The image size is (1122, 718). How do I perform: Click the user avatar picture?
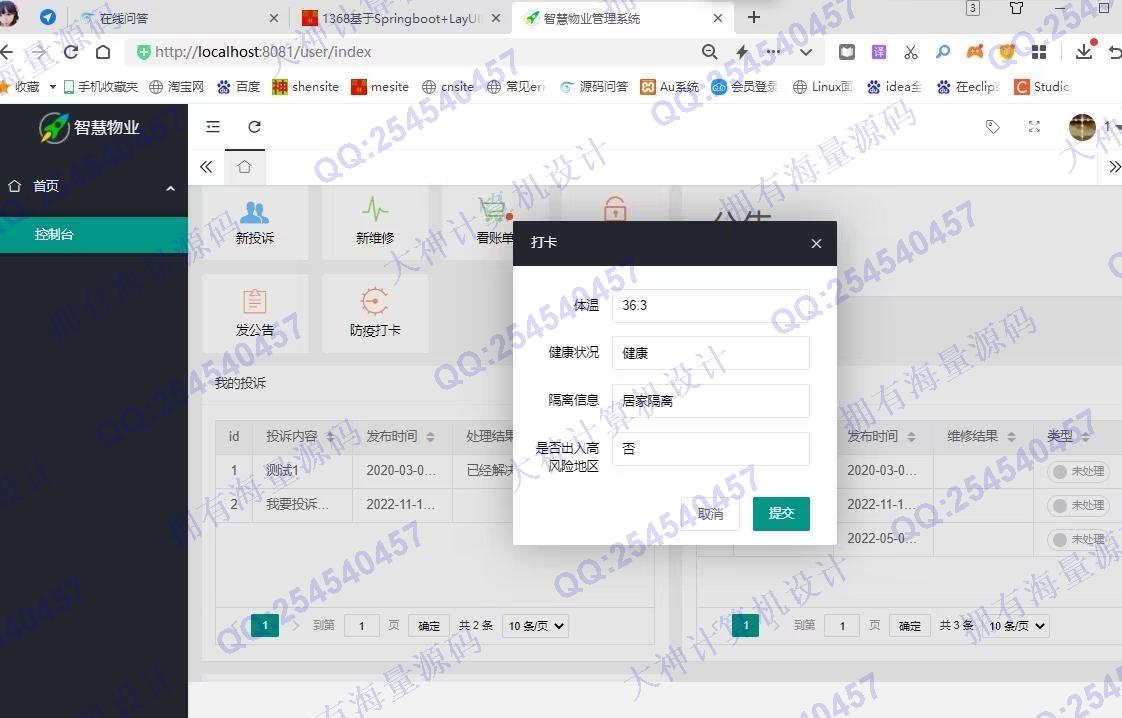click(1082, 127)
